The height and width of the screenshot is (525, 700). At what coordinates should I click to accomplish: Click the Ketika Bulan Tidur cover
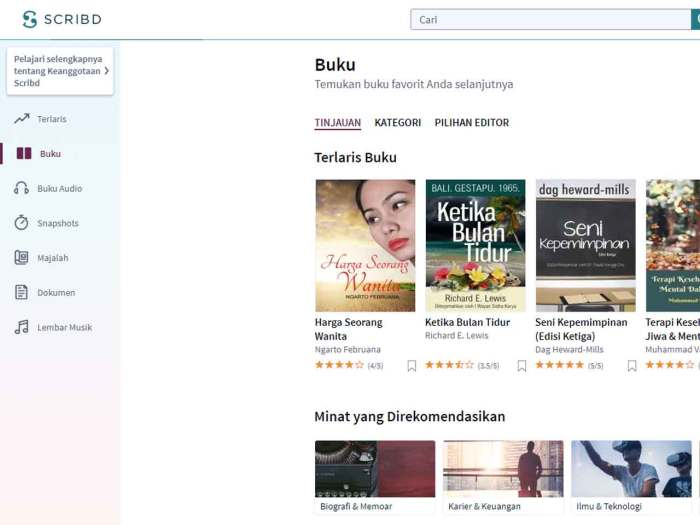point(475,246)
